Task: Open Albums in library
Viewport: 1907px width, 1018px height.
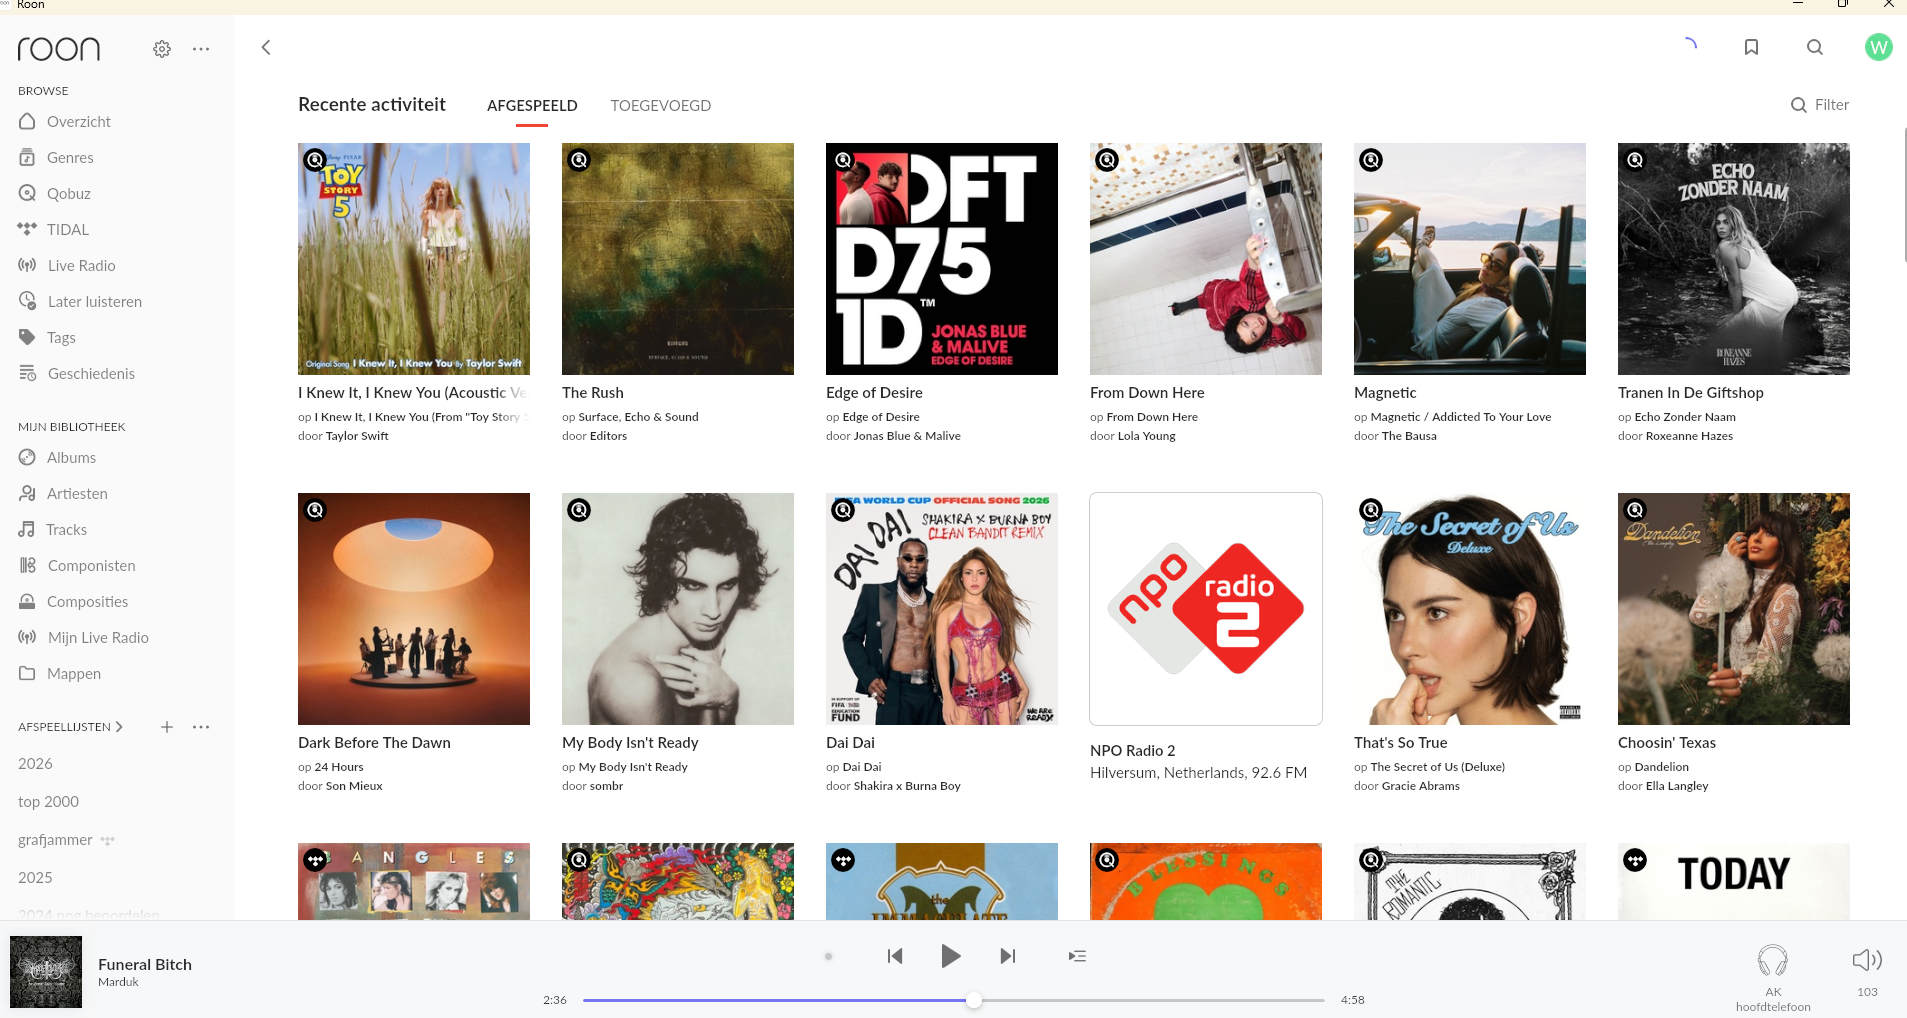Action: point(71,457)
